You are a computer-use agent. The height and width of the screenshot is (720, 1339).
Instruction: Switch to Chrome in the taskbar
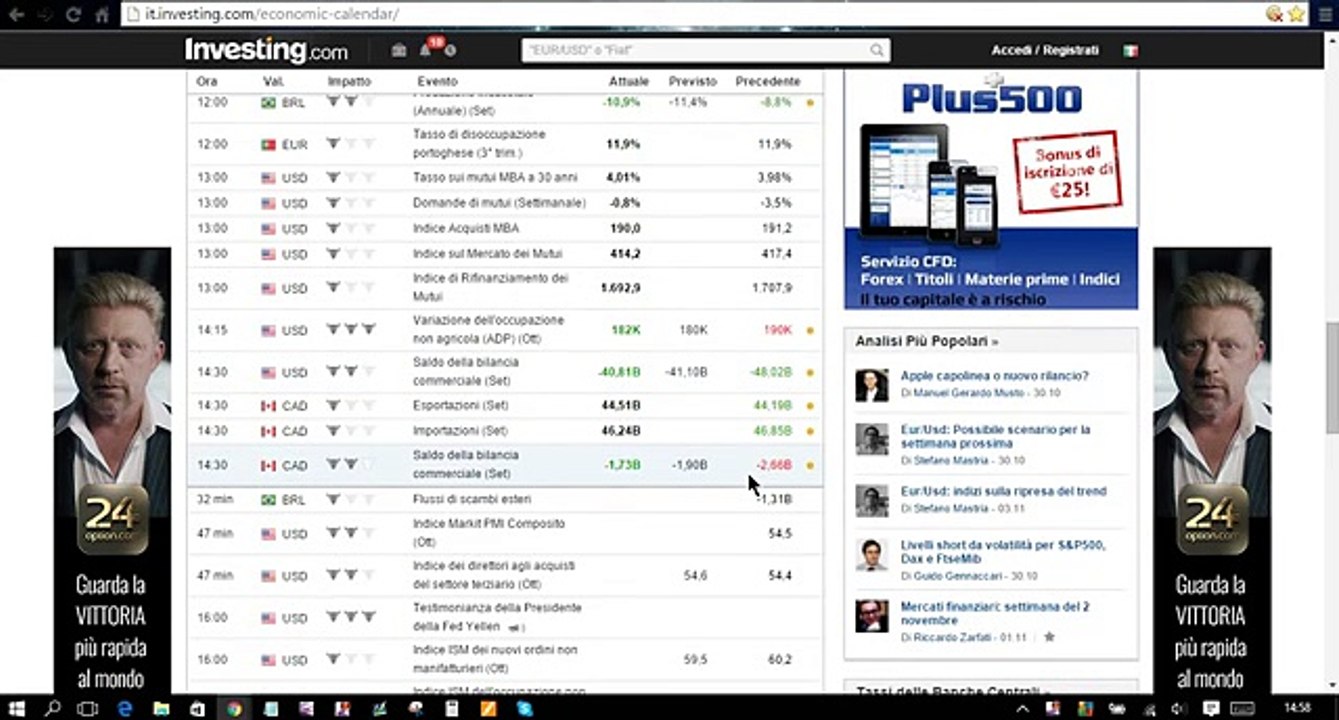pyautogui.click(x=233, y=707)
